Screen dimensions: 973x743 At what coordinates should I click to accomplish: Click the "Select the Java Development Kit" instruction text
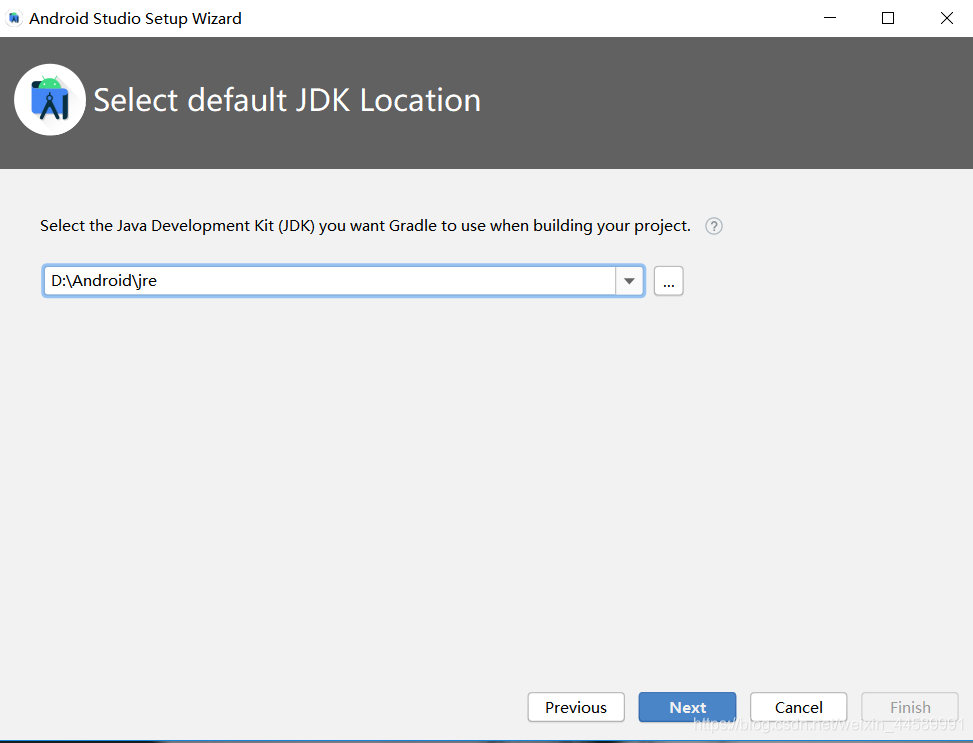pos(365,226)
